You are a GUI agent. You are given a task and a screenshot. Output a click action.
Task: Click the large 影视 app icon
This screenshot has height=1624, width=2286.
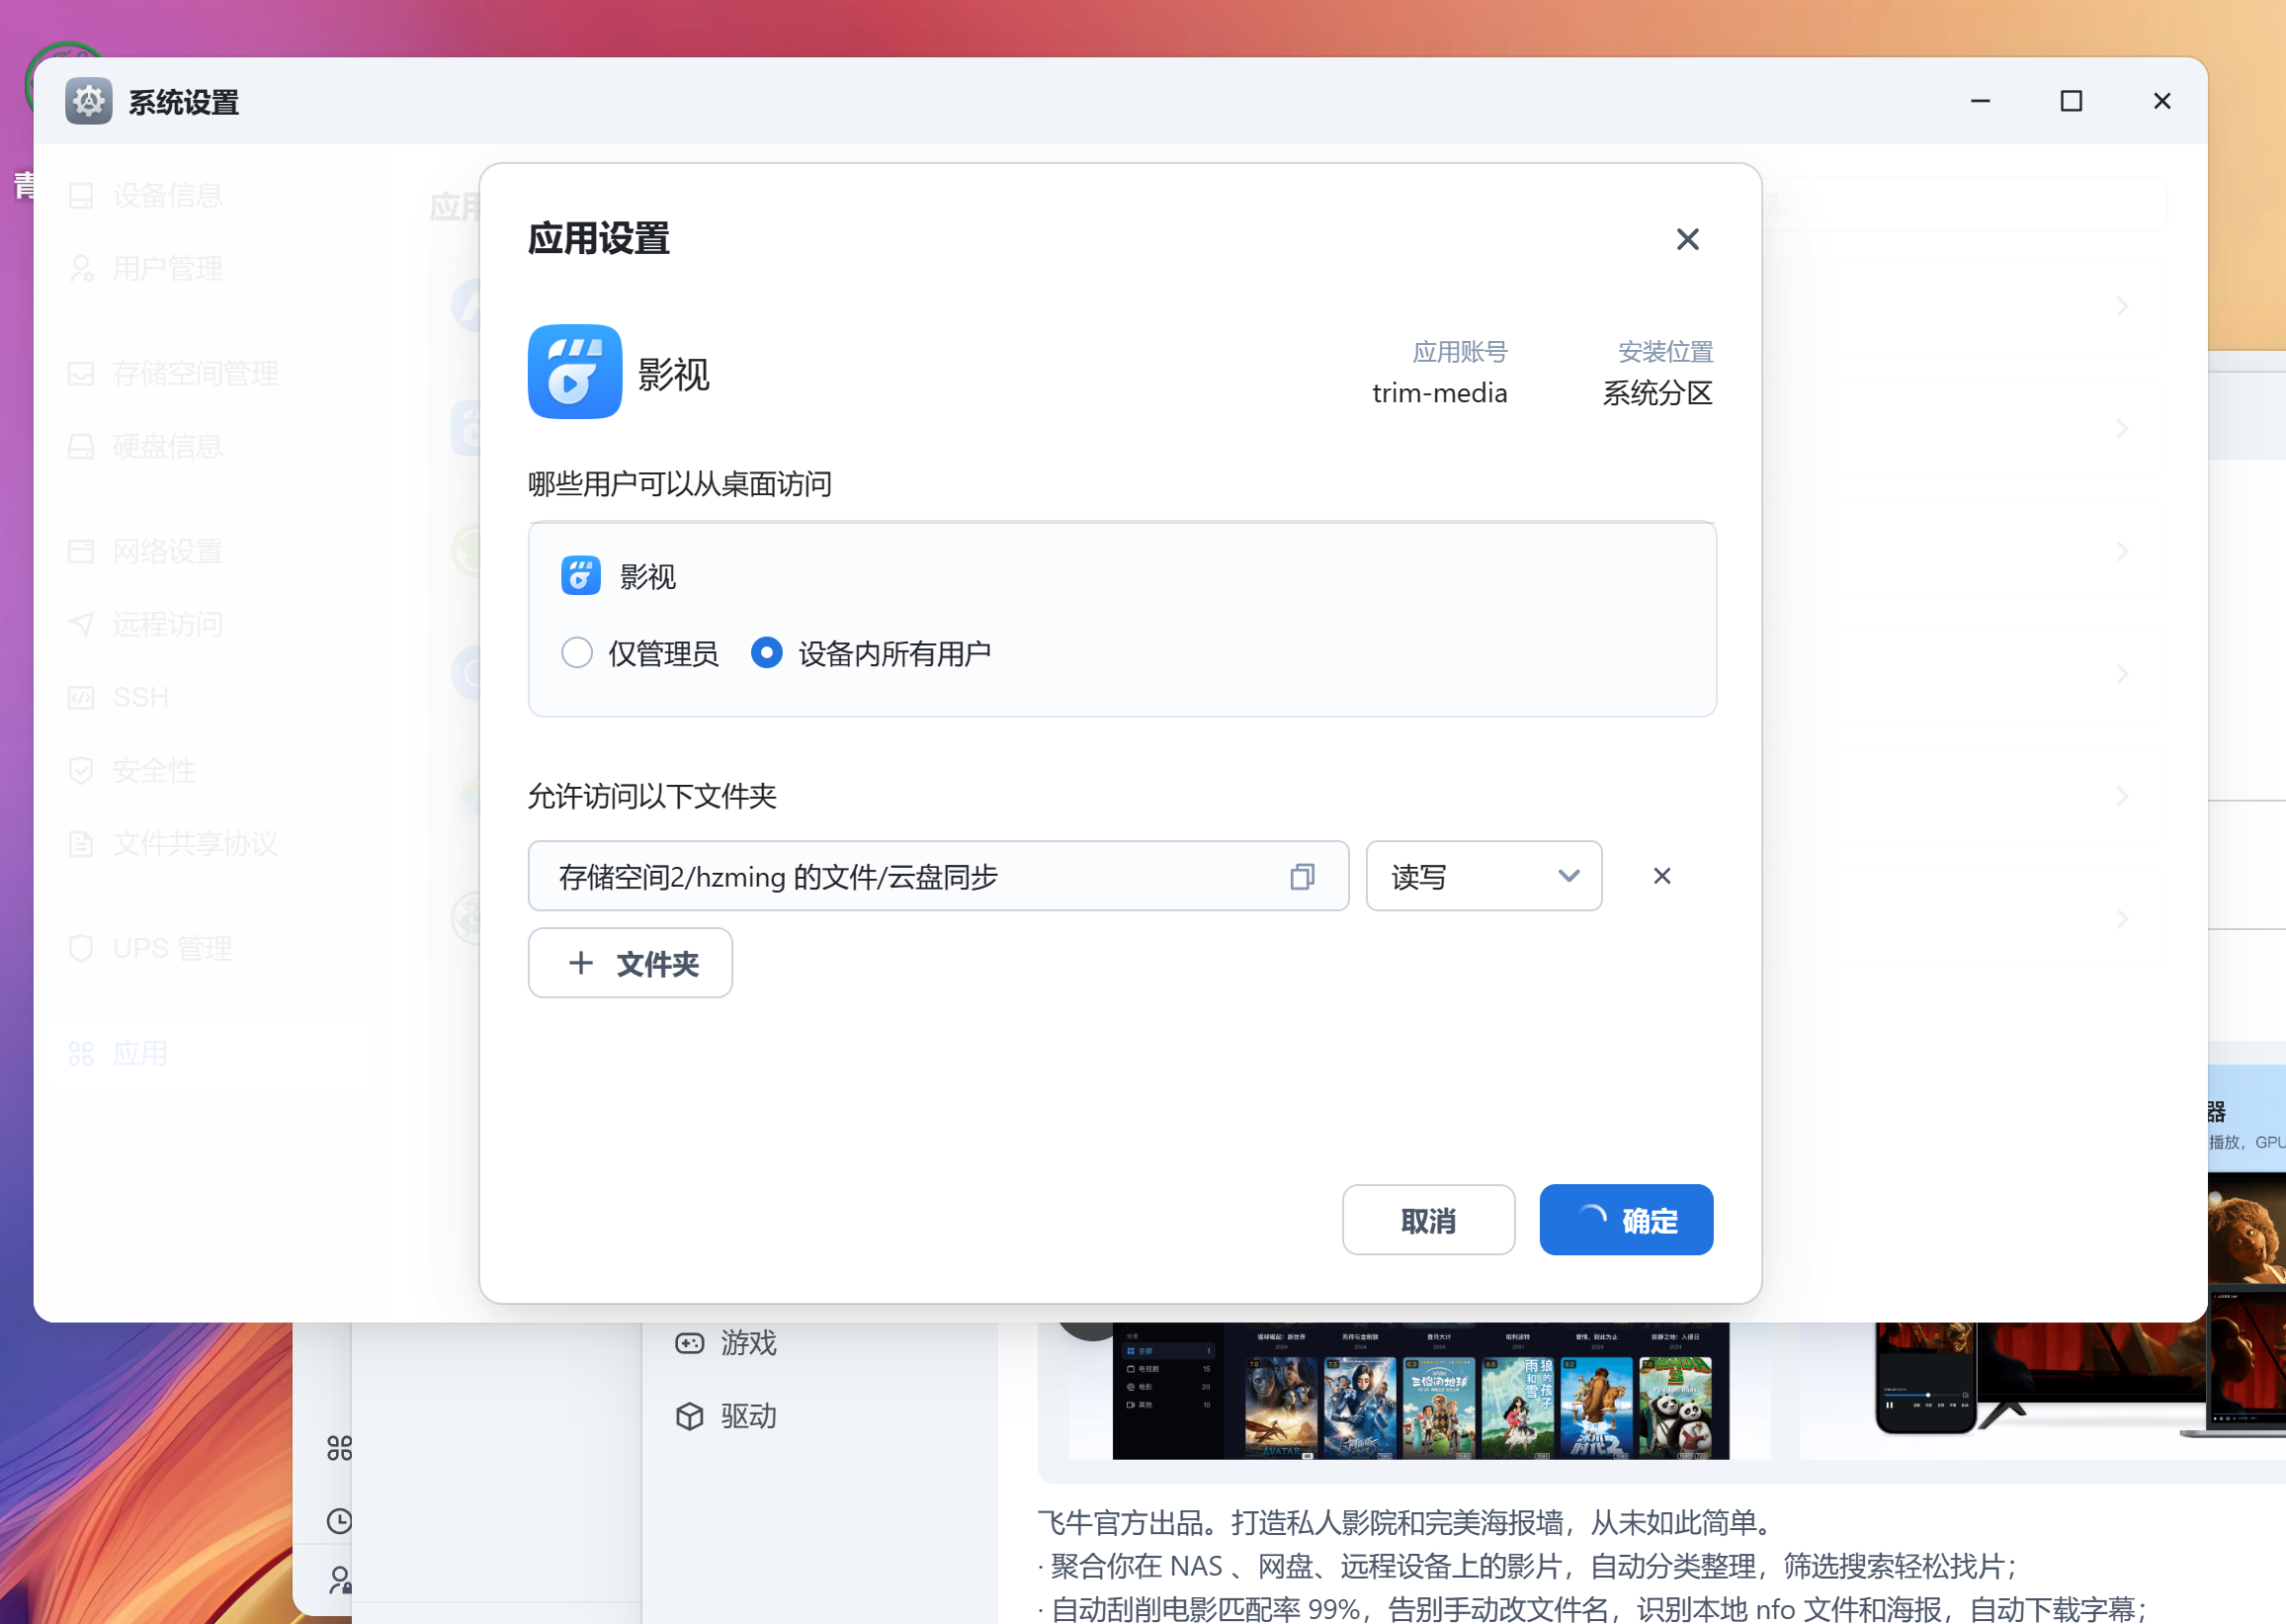pos(575,372)
